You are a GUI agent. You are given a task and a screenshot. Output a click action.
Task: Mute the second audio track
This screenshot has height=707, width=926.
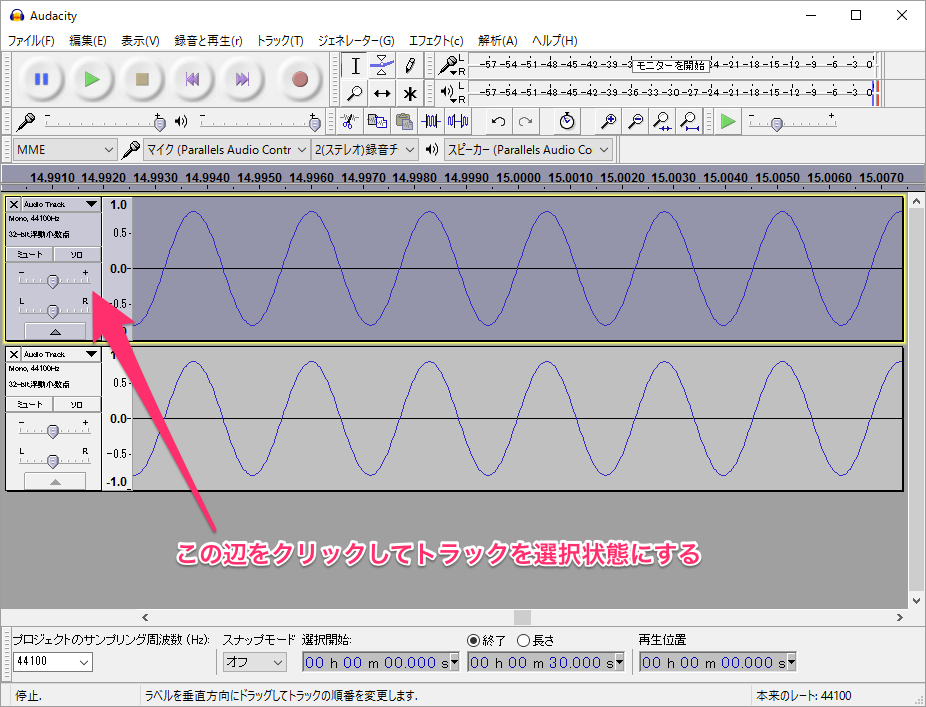tap(30, 405)
